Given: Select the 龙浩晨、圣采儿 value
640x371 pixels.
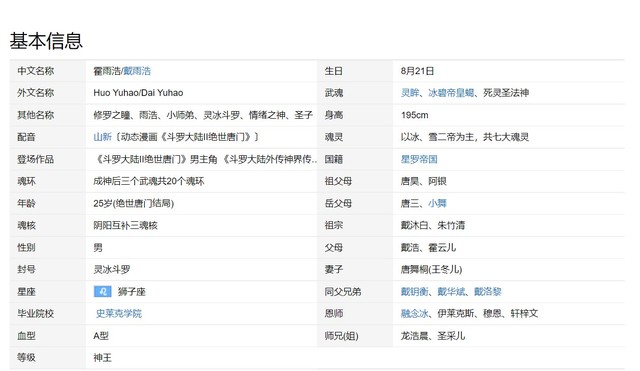Looking at the screenshot, I should tap(433, 335).
